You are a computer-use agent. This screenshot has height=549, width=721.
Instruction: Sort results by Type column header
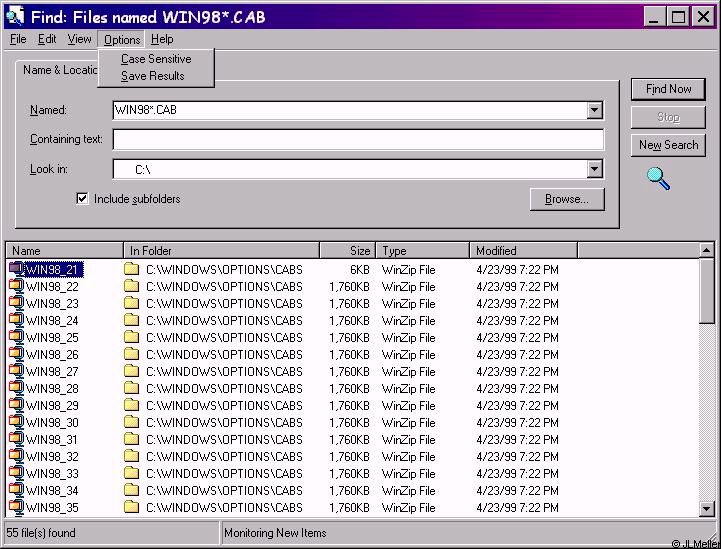pyautogui.click(x=423, y=251)
